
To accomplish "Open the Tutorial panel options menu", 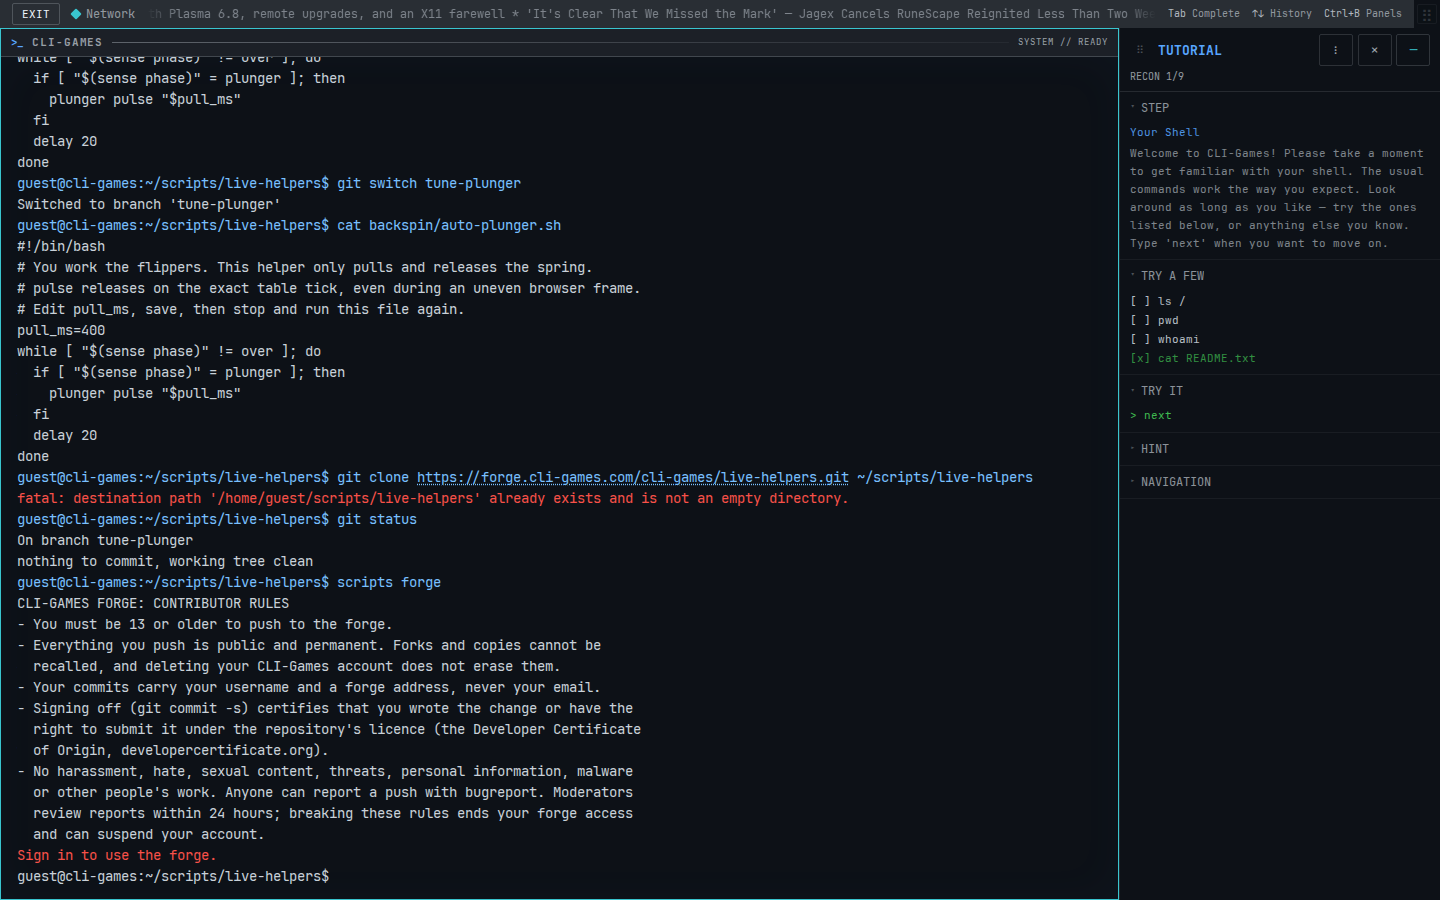I will click(1336, 50).
